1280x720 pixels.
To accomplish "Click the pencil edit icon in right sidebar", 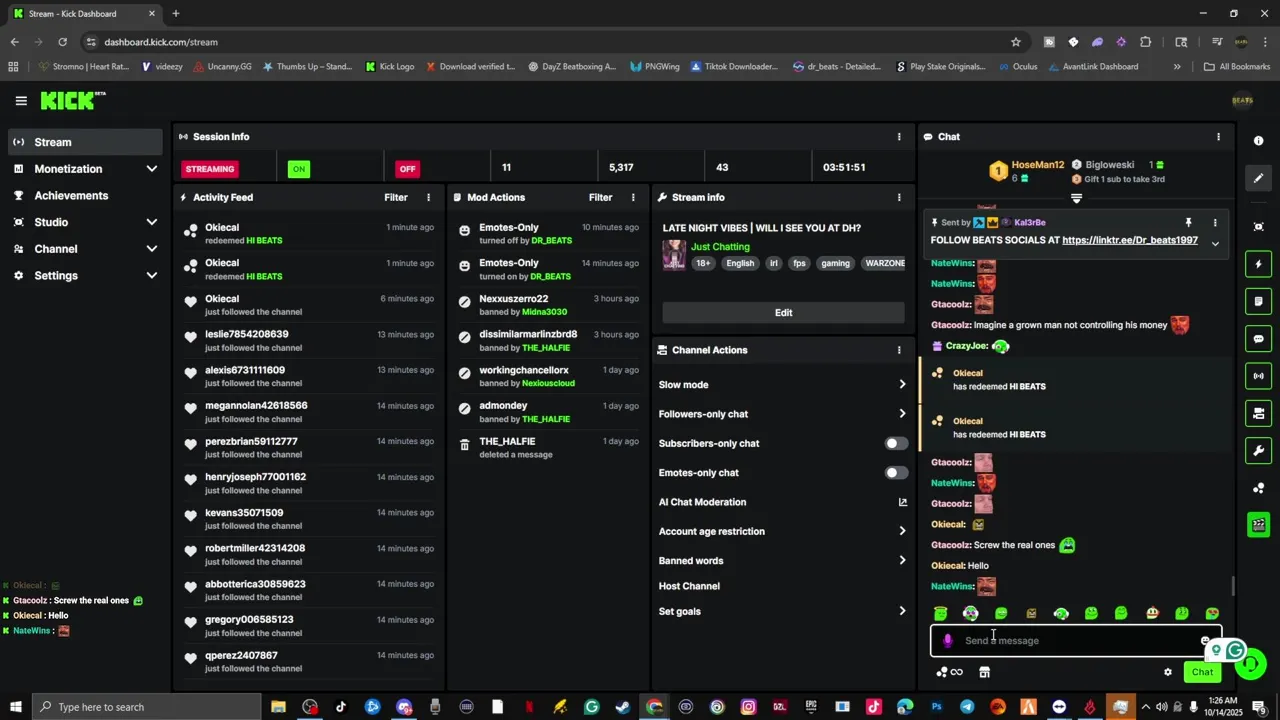I will pos(1259,178).
